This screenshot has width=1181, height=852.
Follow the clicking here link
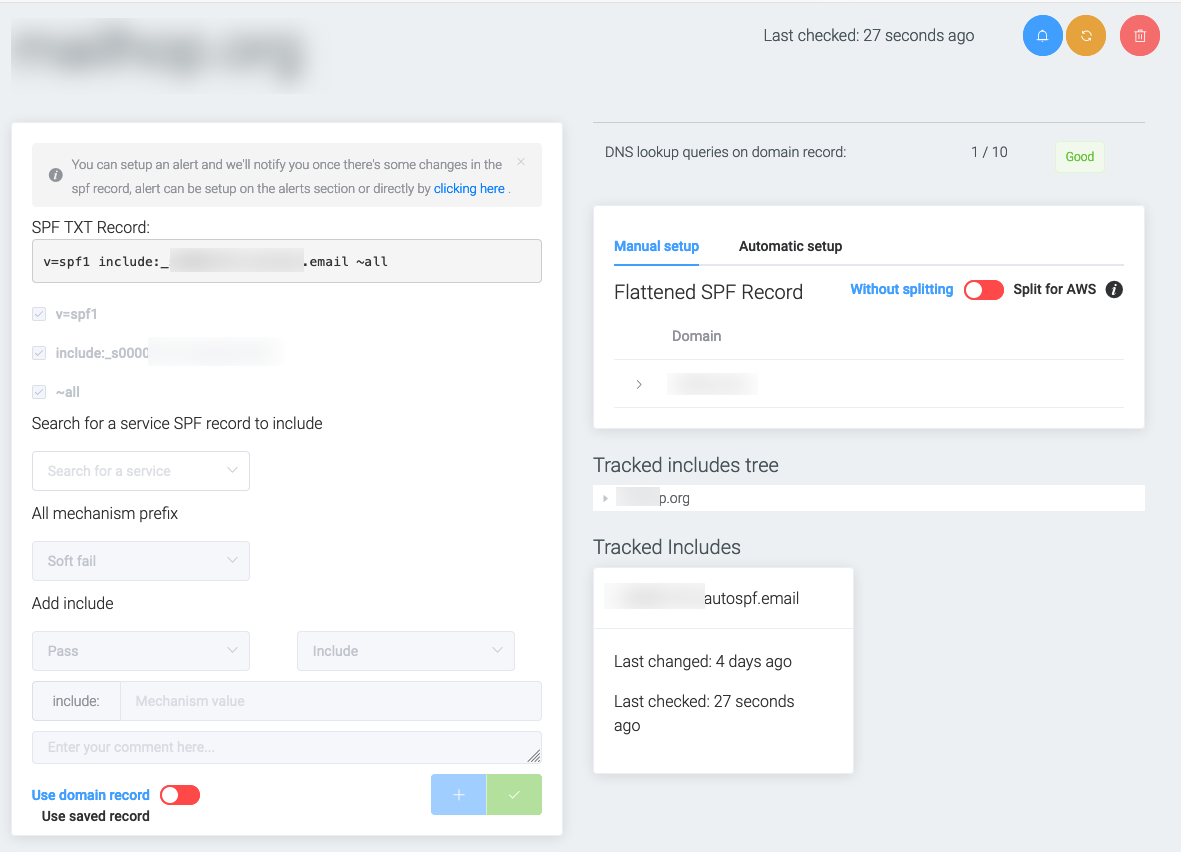[469, 188]
